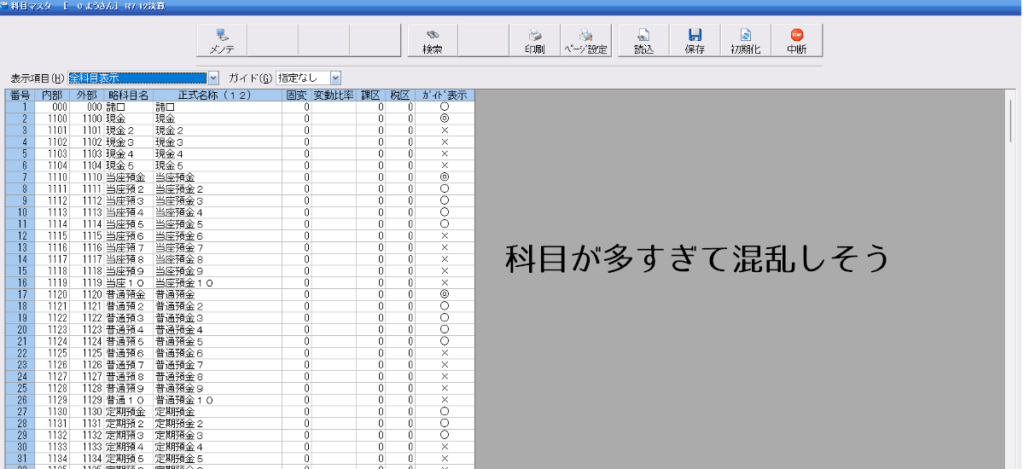Toggle guide display mark for 現金2 row

tap(443, 130)
